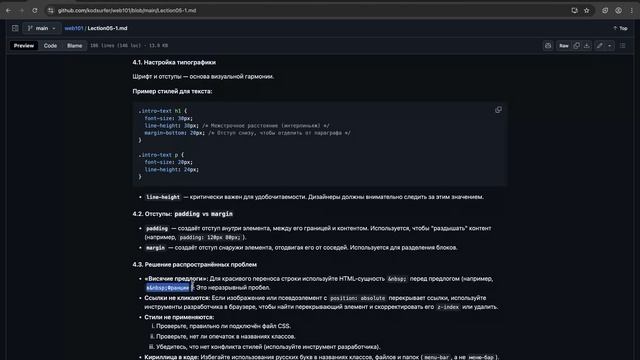Open the browser extensions icon
Image resolution: width=640 pixels, height=360 pixels.
pyautogui.click(x=605, y=11)
